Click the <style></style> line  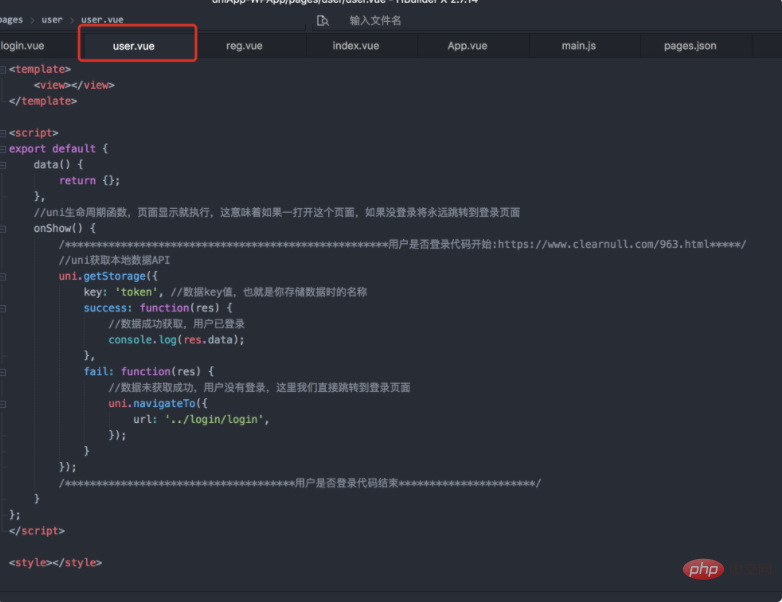pyautogui.click(x=55, y=563)
